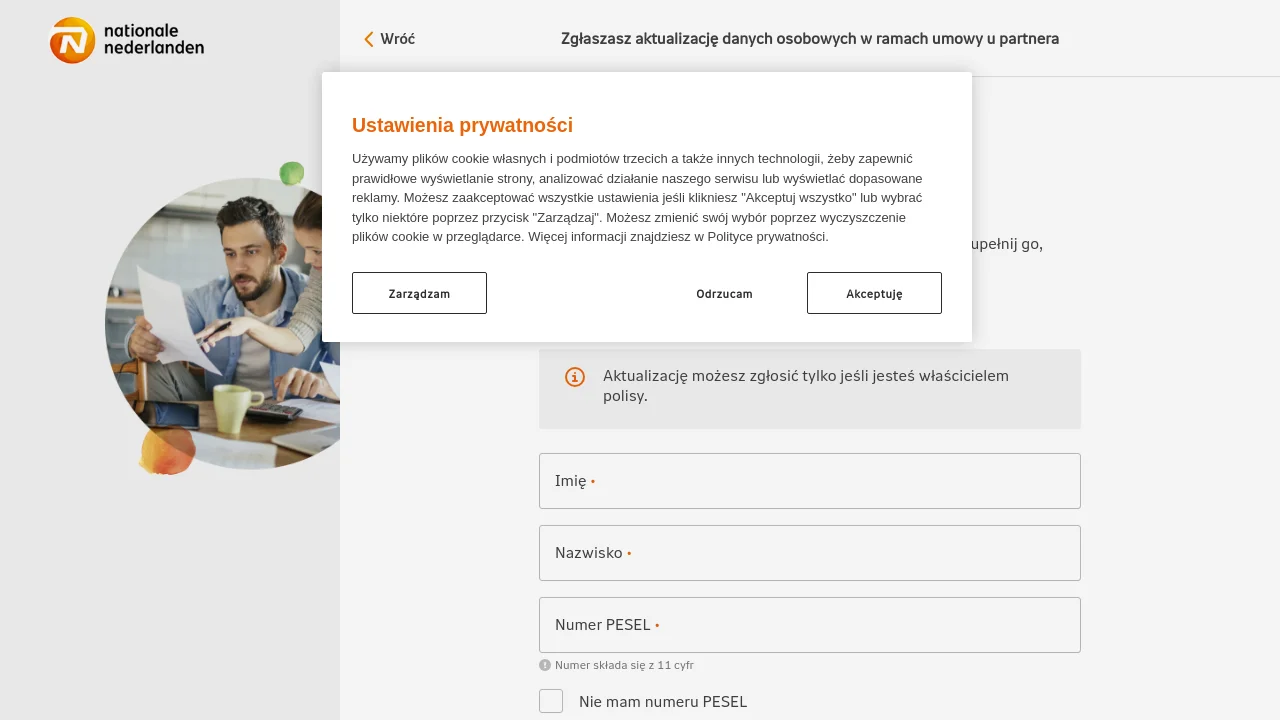
Task: Select the 'Numer PESEL' input field
Action: (809, 625)
